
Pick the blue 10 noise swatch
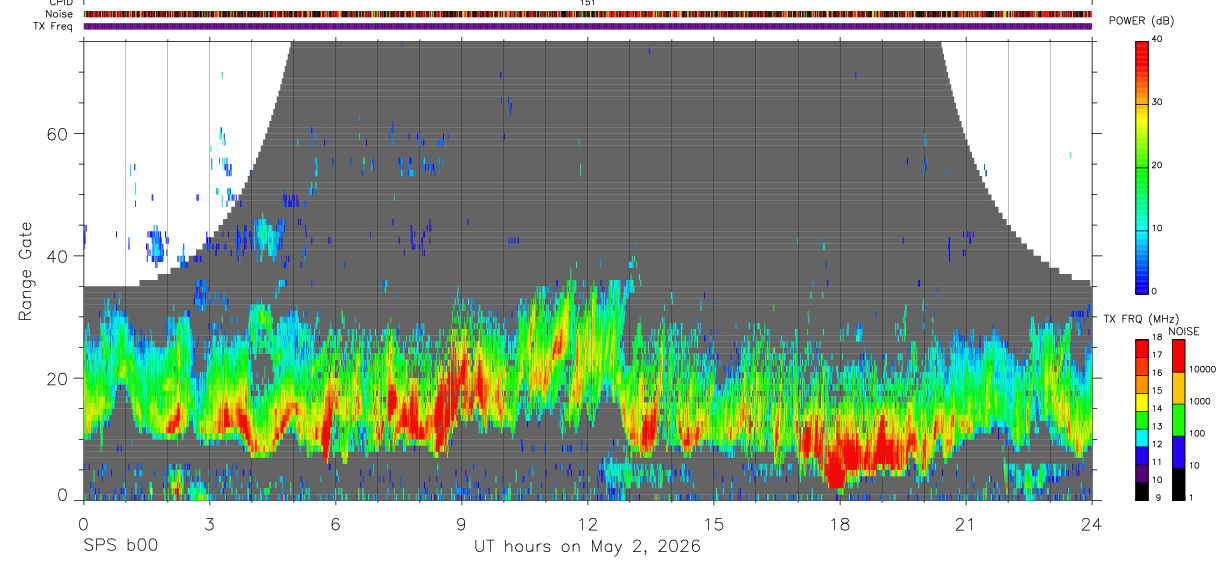(x=1178, y=452)
